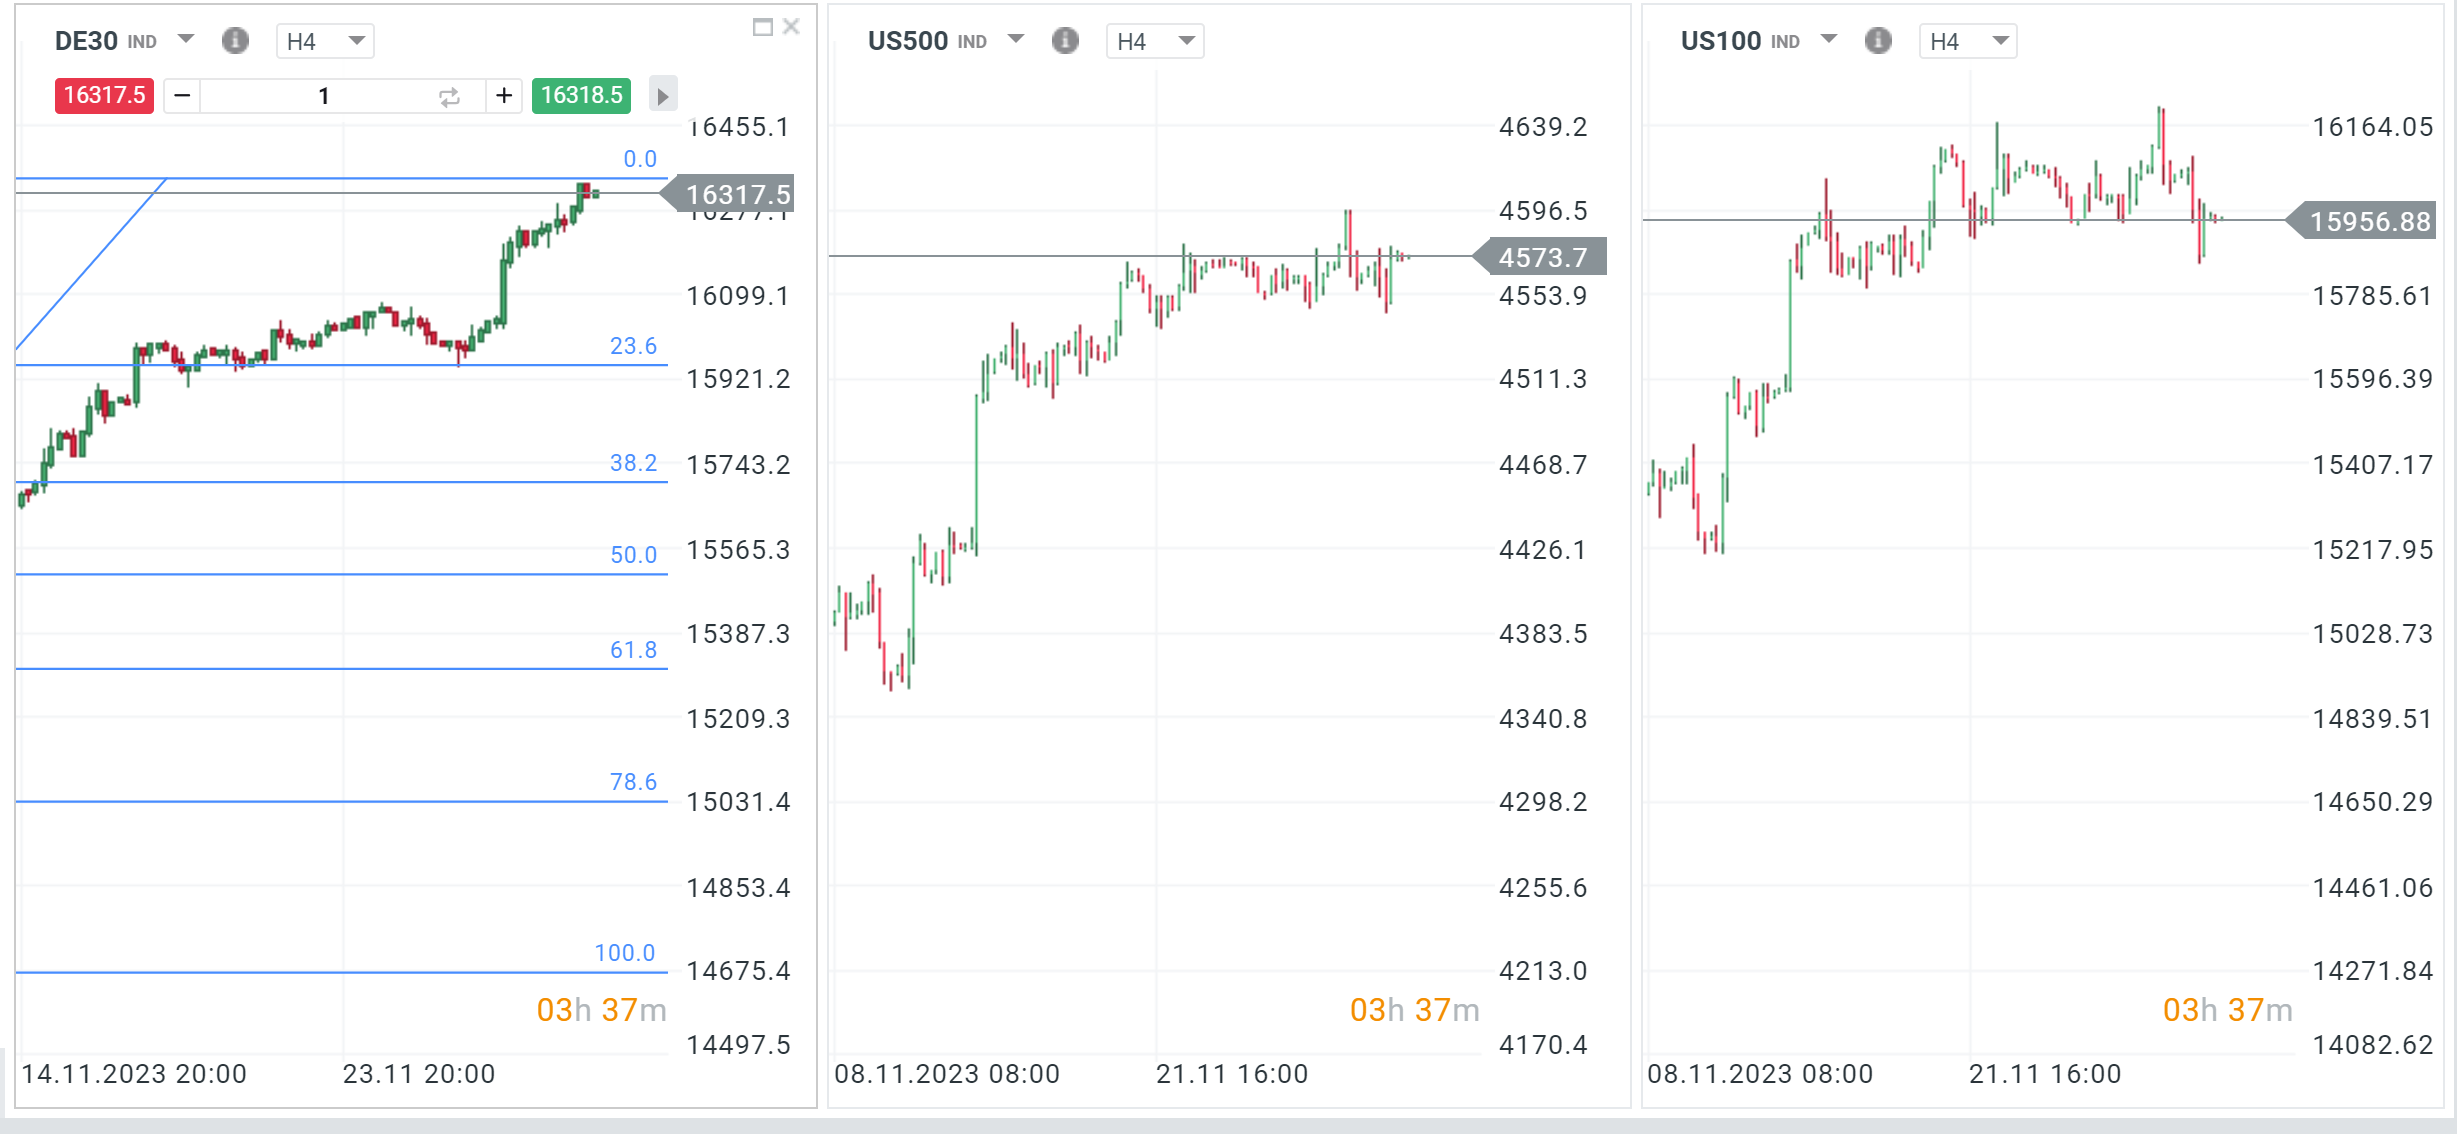
Task: Buy DE30 at 16318.5
Action: [581, 96]
